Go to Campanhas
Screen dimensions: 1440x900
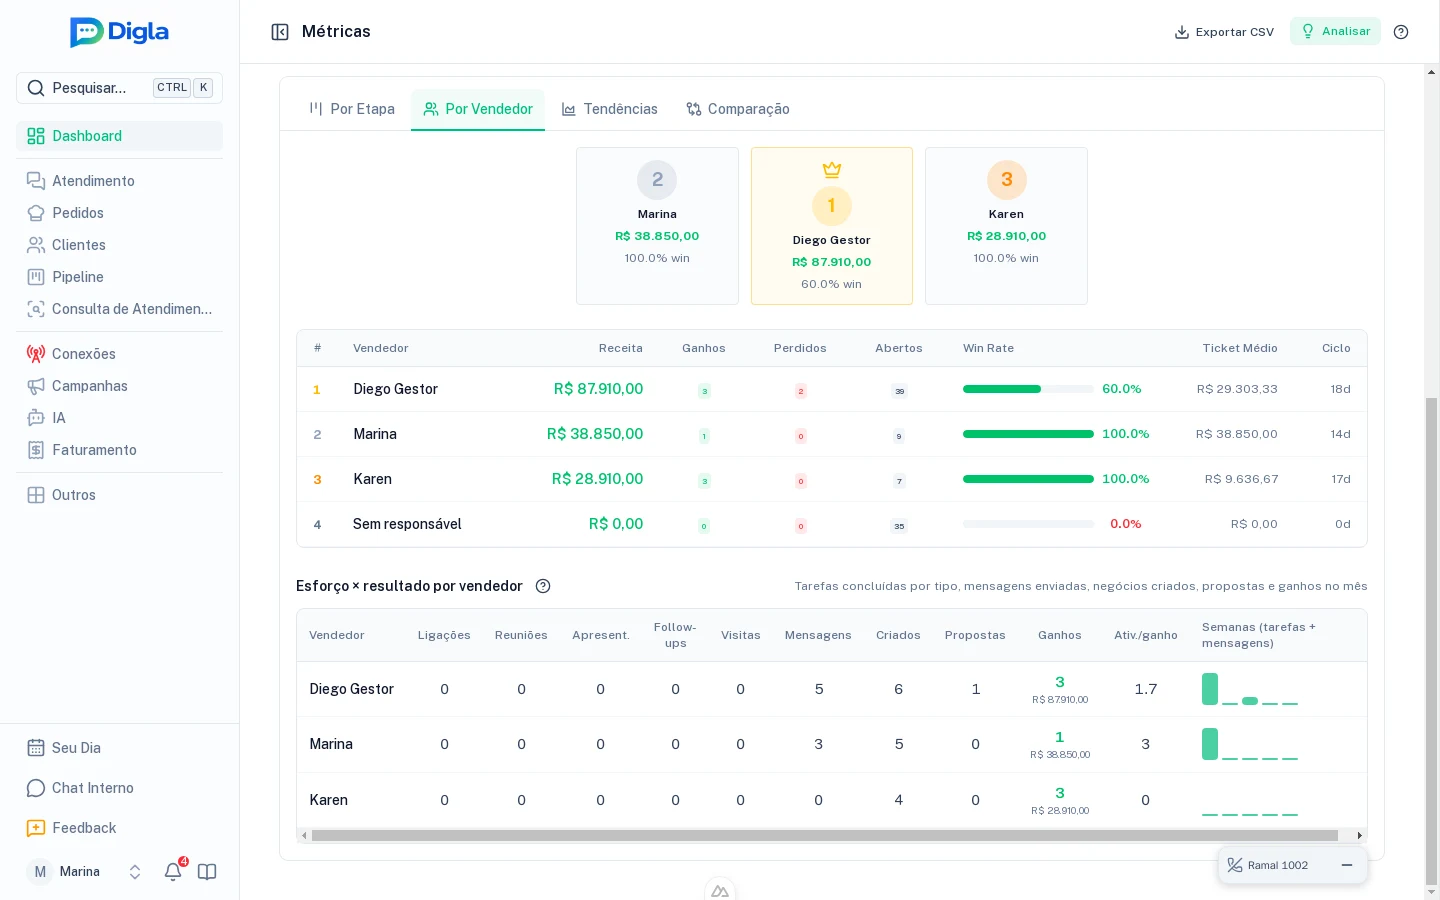pos(119,386)
